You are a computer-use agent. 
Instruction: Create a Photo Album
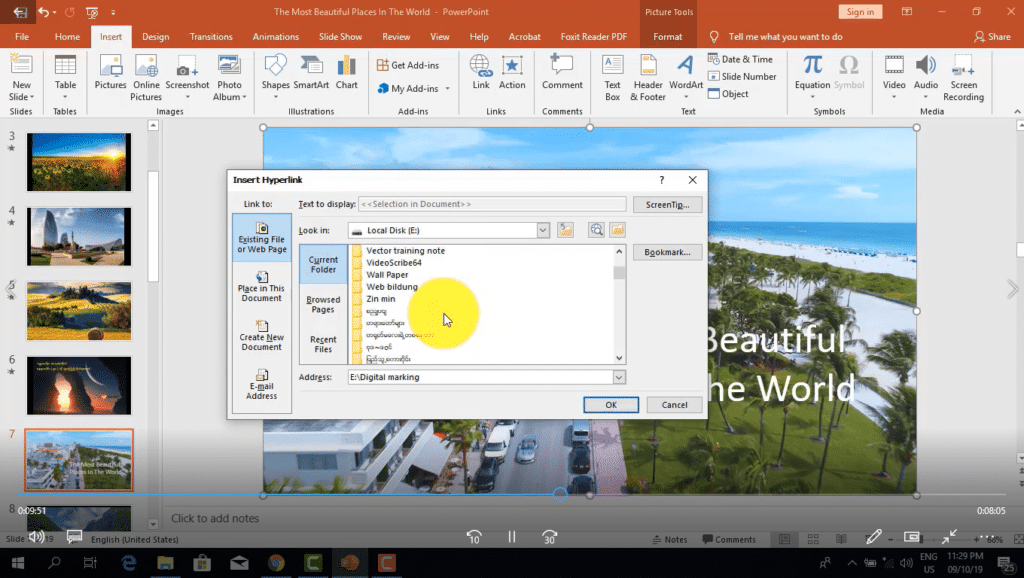pyautogui.click(x=229, y=78)
